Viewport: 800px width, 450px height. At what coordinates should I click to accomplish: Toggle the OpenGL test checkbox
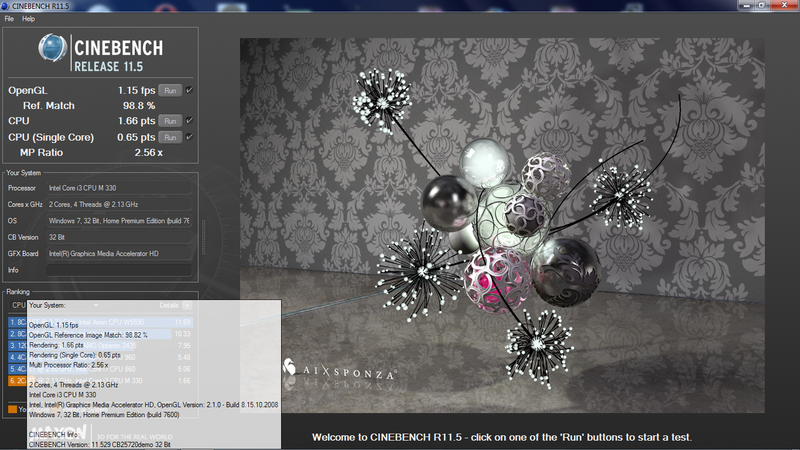pos(189,90)
